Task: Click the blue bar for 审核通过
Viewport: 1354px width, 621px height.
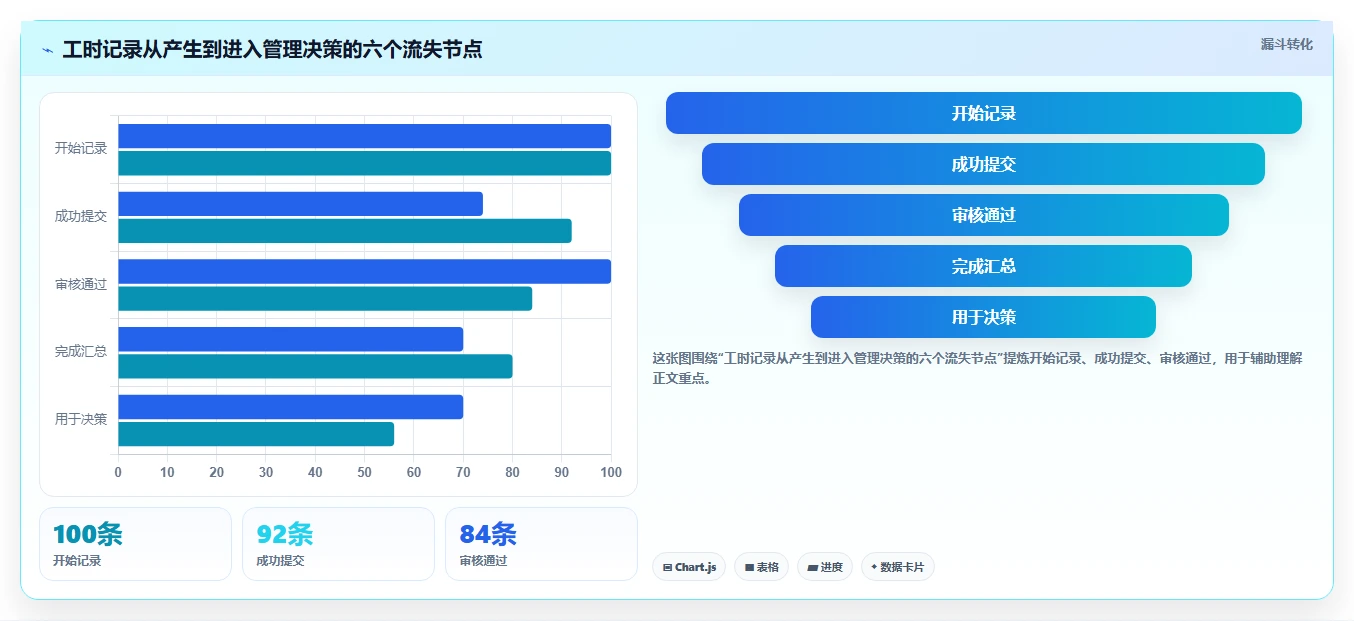Action: [x=364, y=271]
